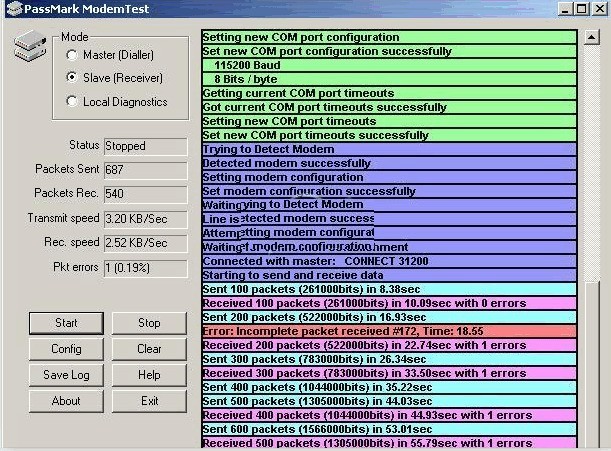Click the Packets Sent field showing 687
This screenshot has height=451, width=611.
[146, 170]
